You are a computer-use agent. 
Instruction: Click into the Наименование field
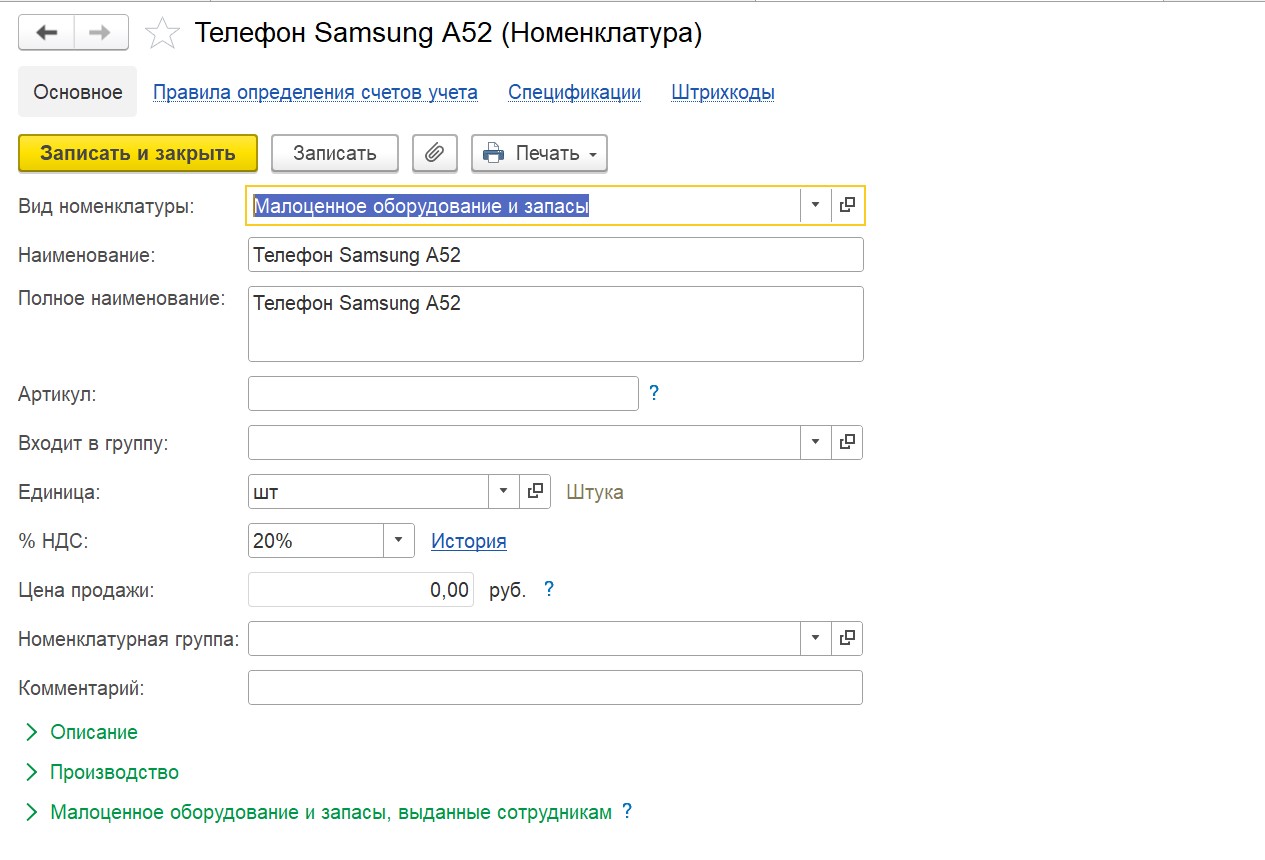click(x=555, y=254)
